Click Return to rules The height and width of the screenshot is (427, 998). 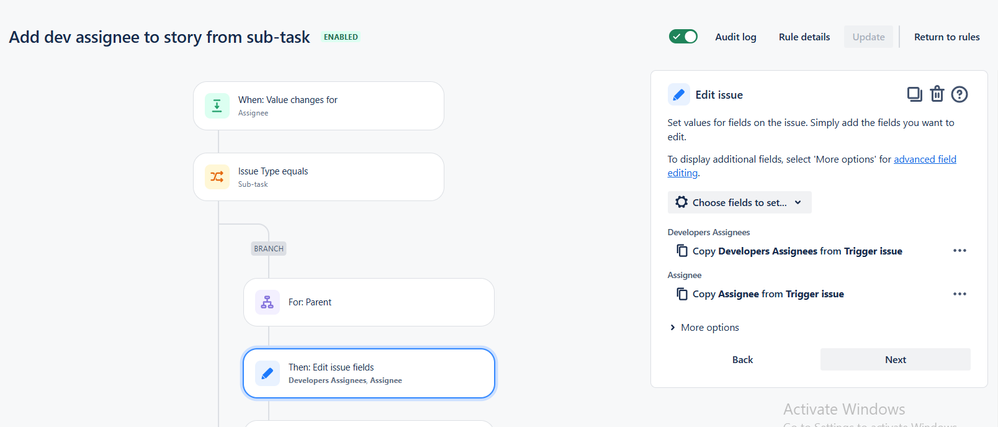[x=947, y=37]
